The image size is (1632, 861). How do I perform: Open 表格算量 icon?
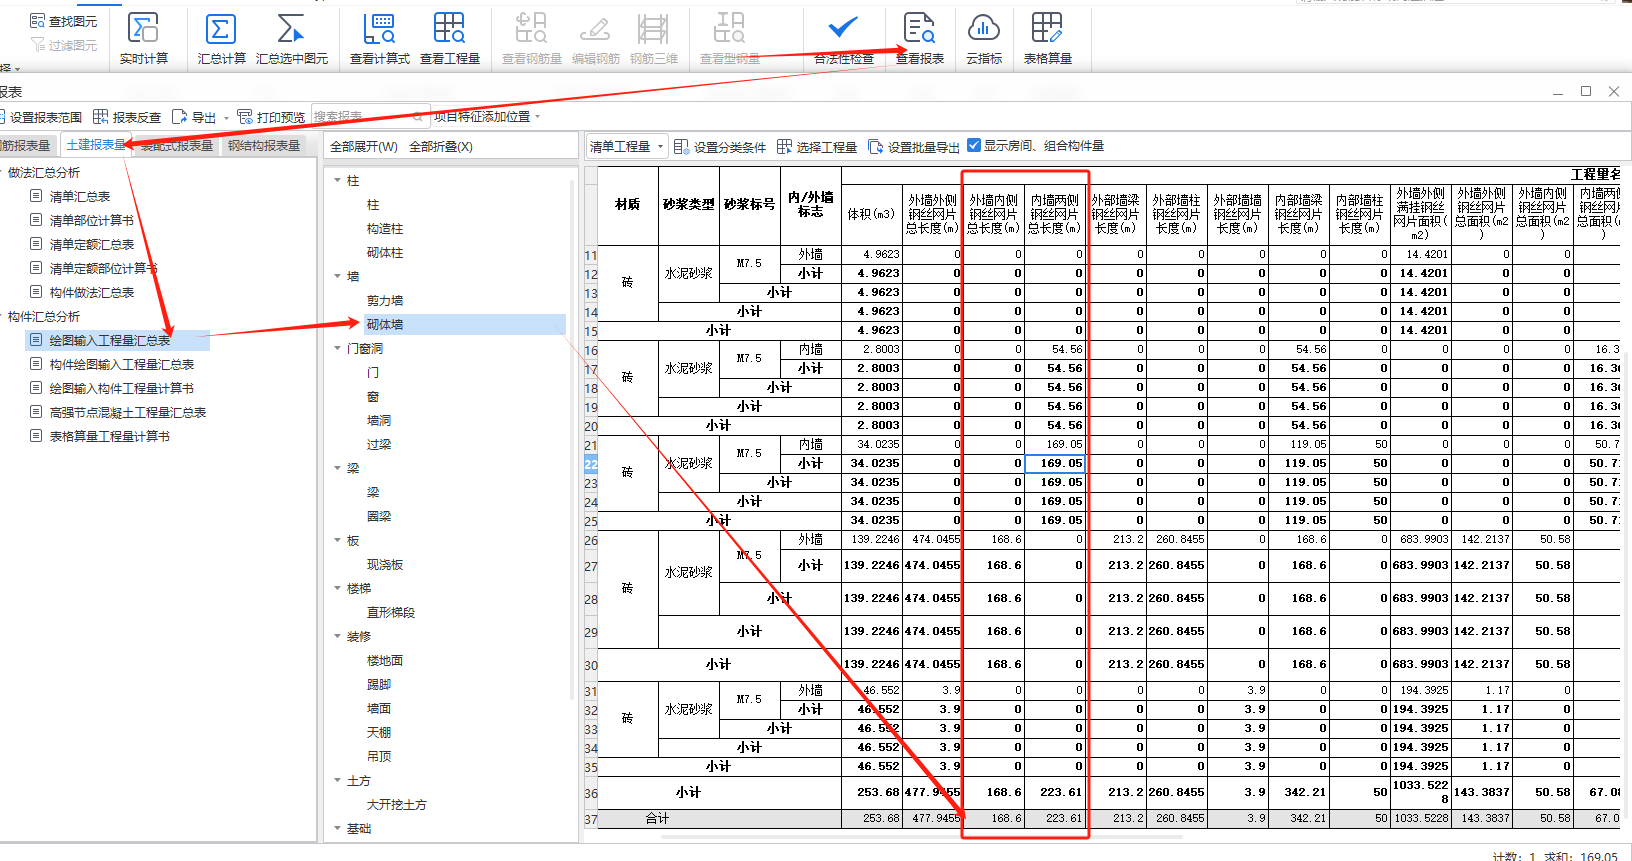pos(1048,38)
